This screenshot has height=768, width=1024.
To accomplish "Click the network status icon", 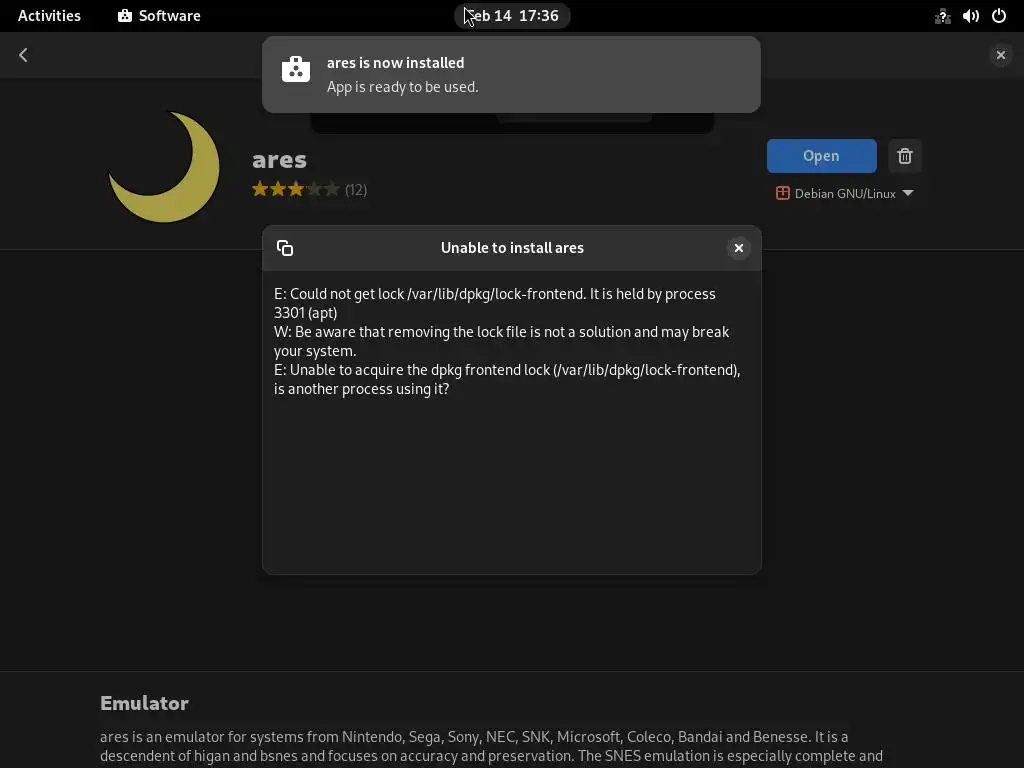I will pos(942,16).
